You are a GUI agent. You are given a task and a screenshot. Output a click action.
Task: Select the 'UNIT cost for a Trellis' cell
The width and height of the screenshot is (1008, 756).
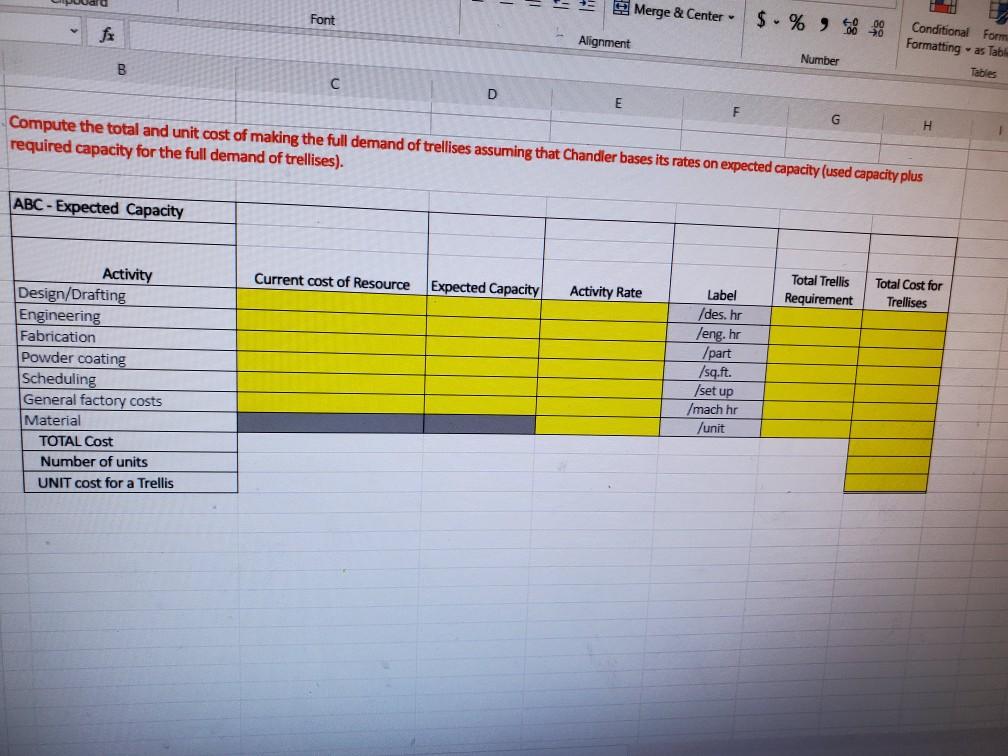click(130, 483)
